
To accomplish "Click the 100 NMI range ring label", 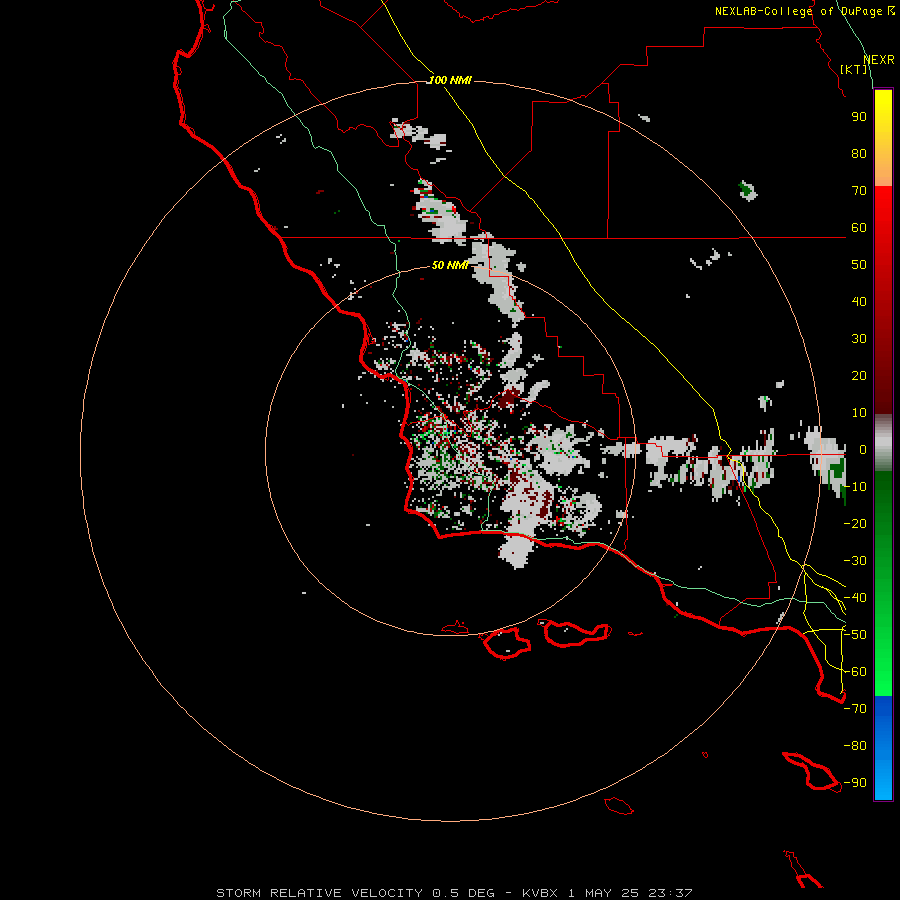I will point(450,80).
